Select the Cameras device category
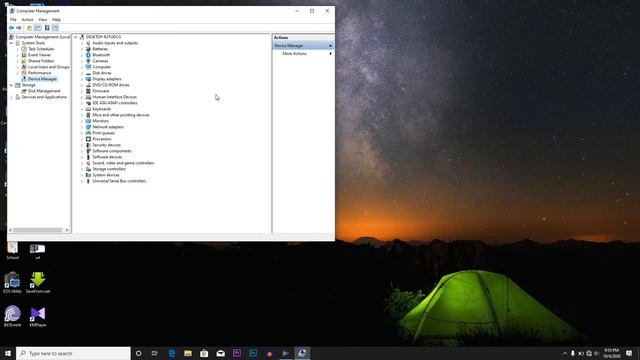The image size is (640, 360). pos(100,61)
